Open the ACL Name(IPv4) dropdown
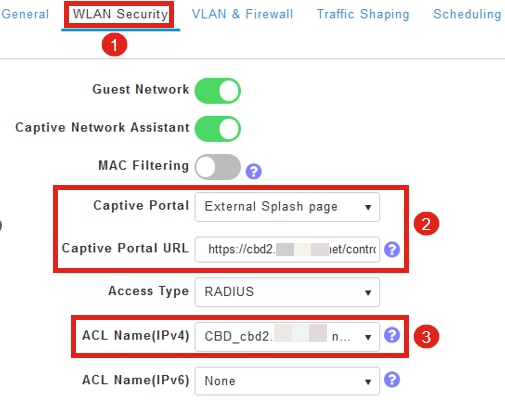The image size is (505, 405). tap(287, 337)
